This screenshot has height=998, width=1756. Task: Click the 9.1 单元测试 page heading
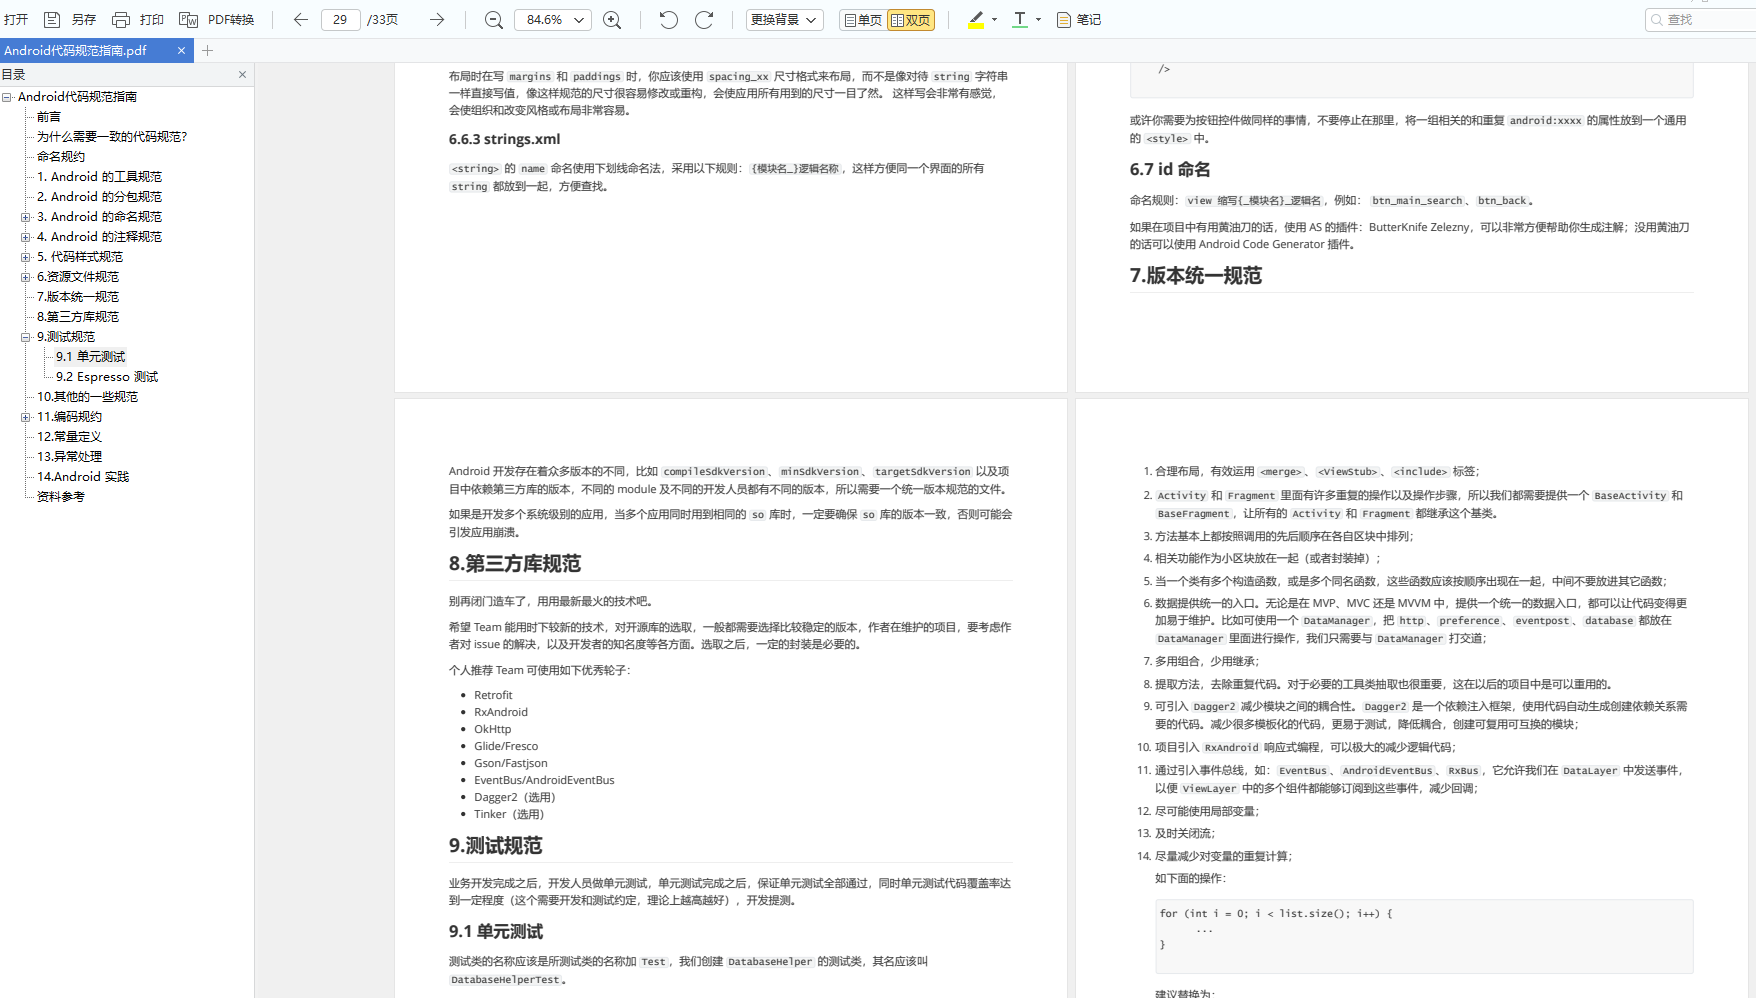(496, 932)
